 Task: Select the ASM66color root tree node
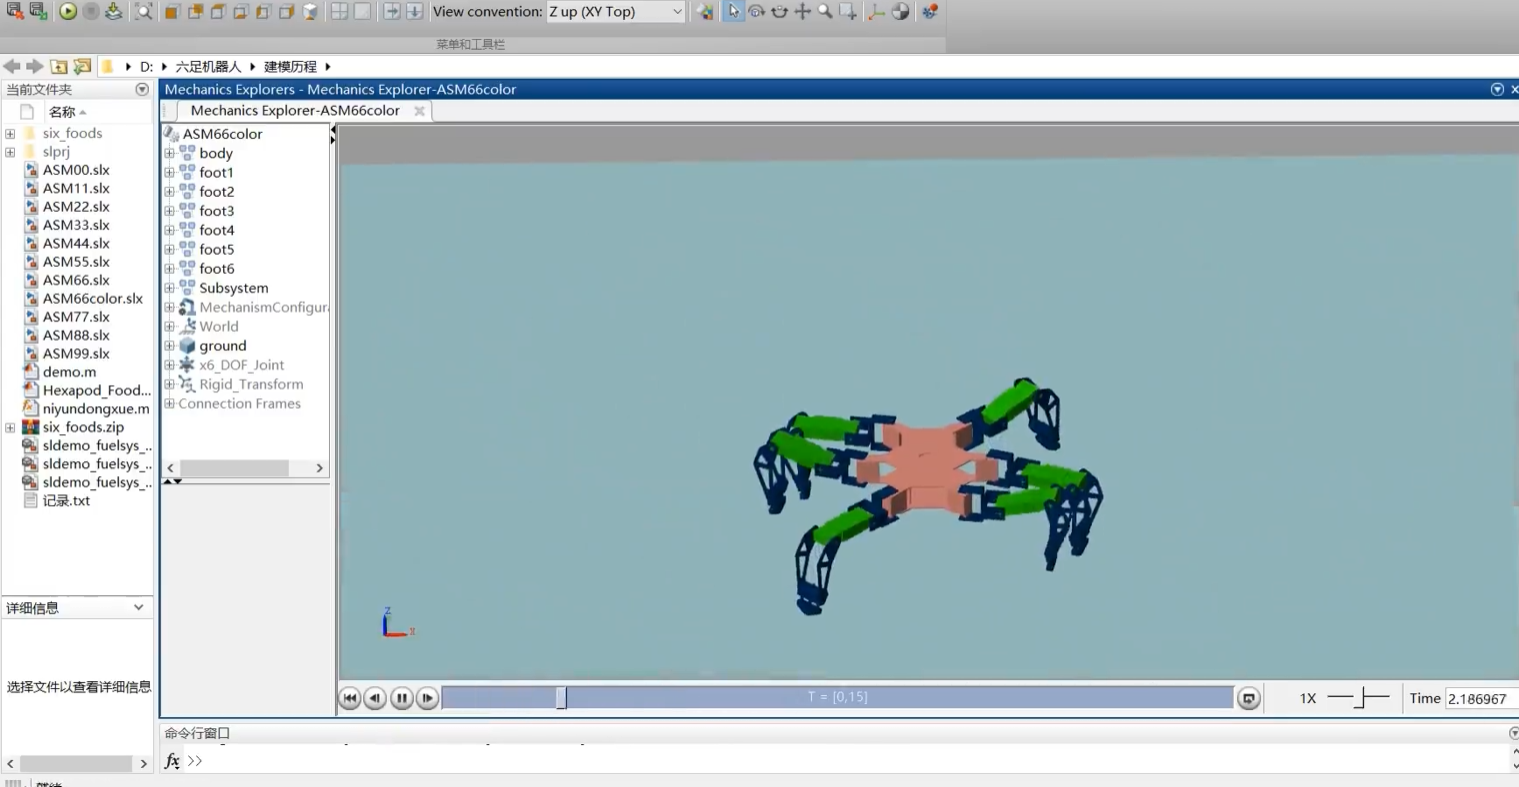click(222, 134)
